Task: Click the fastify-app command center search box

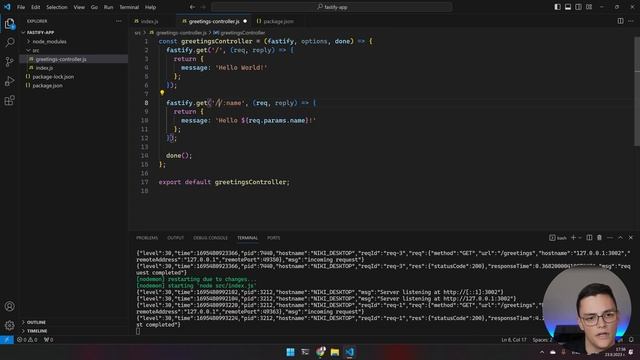Action: click(332, 7)
